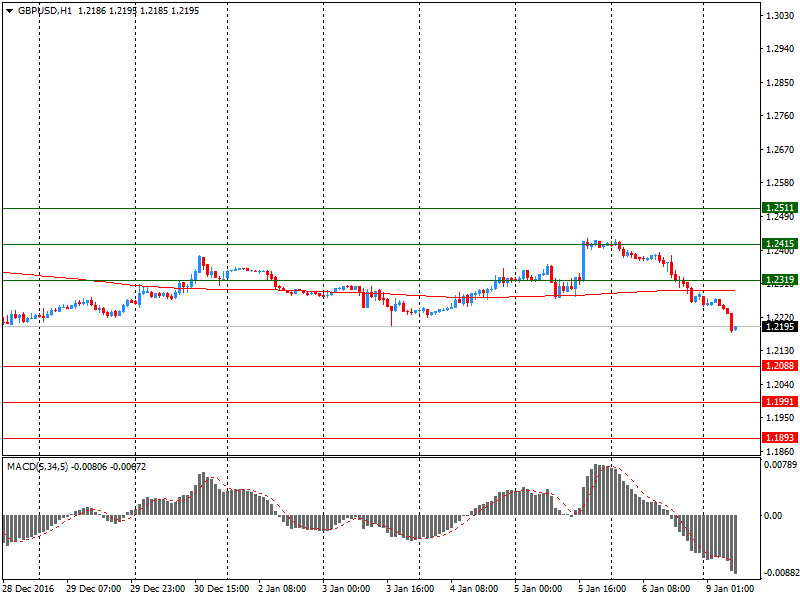800x600 pixels.
Task: Click the current price label 1.2195
Action: (x=780, y=327)
